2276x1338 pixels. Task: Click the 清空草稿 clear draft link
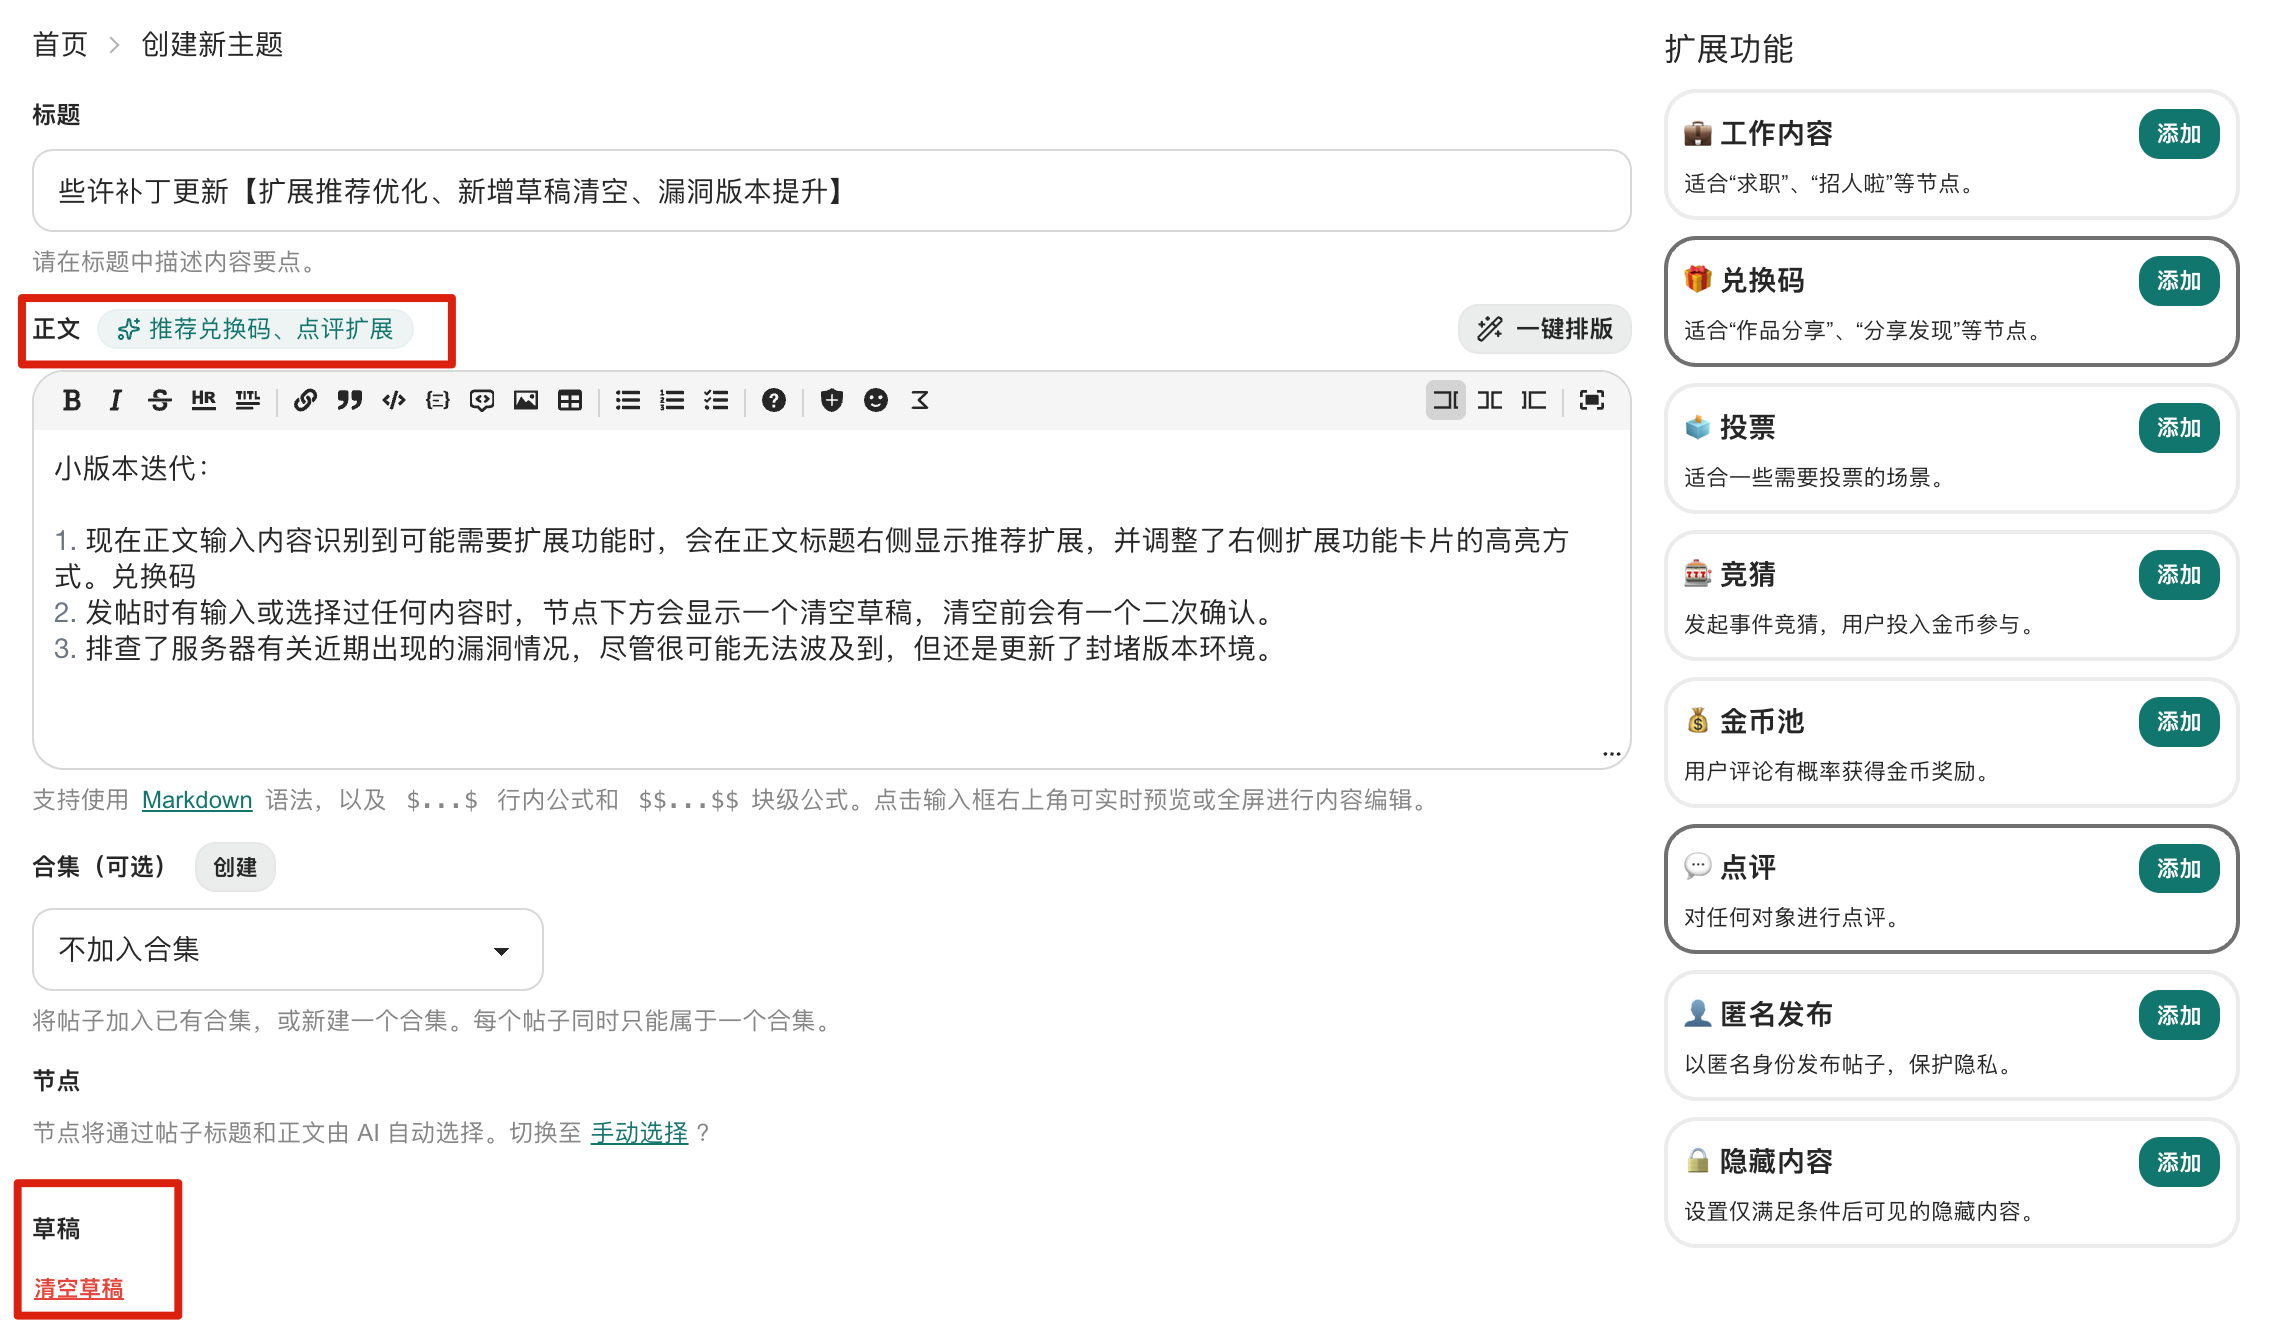(x=79, y=1288)
